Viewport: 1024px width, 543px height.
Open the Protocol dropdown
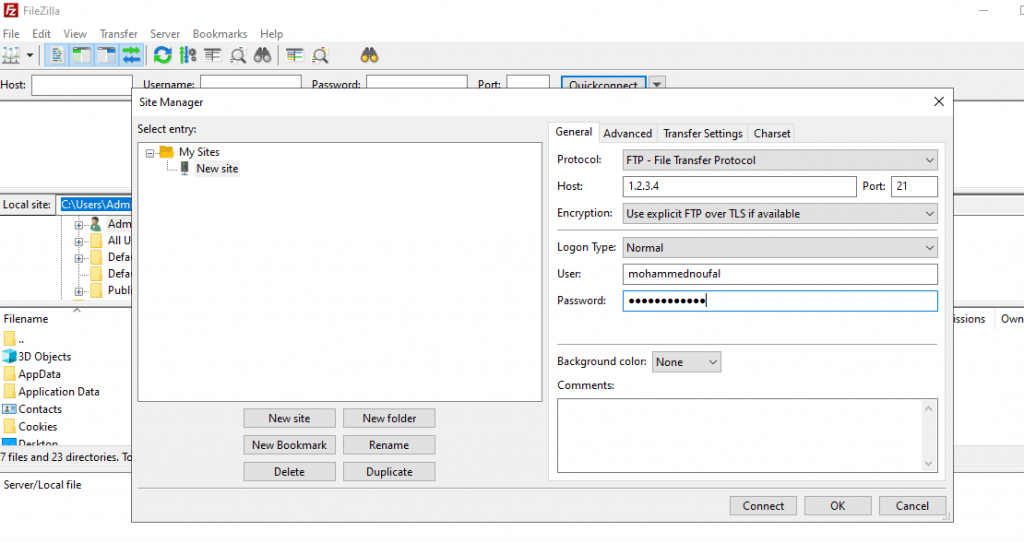(780, 160)
